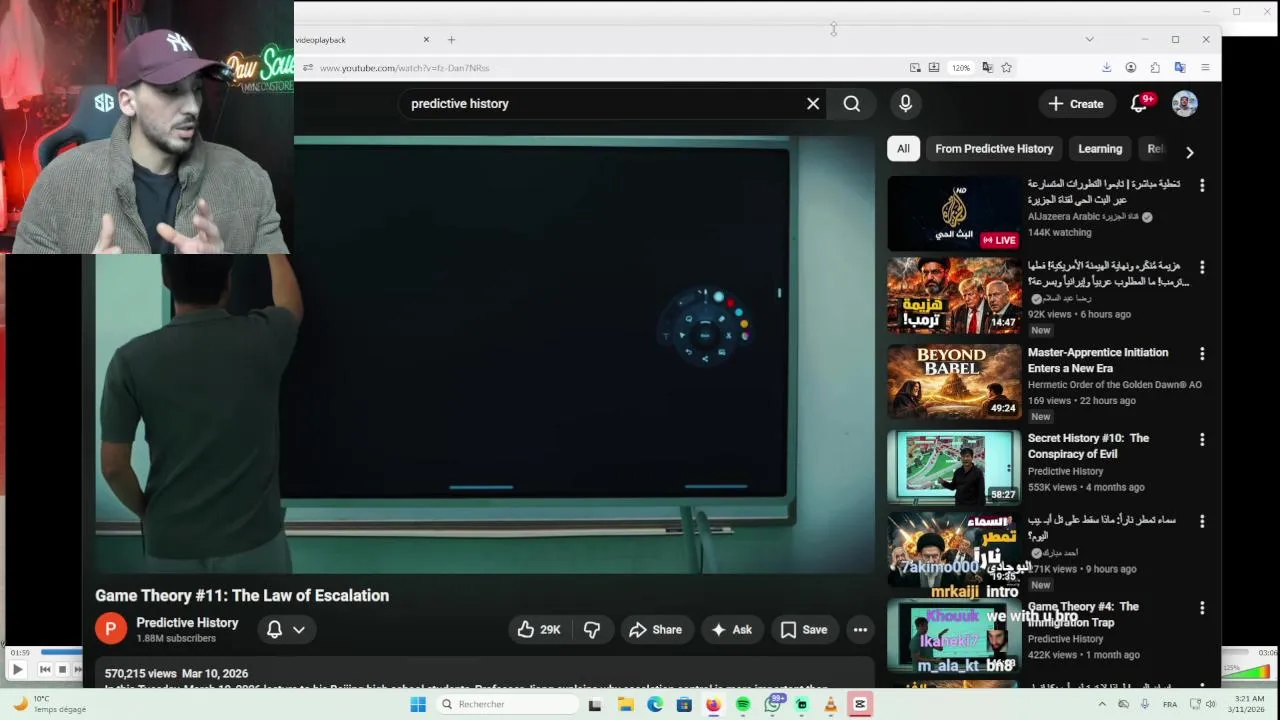Open the Predictive History channel avatar P
Screen dimensions: 1280x720
pos(111,629)
